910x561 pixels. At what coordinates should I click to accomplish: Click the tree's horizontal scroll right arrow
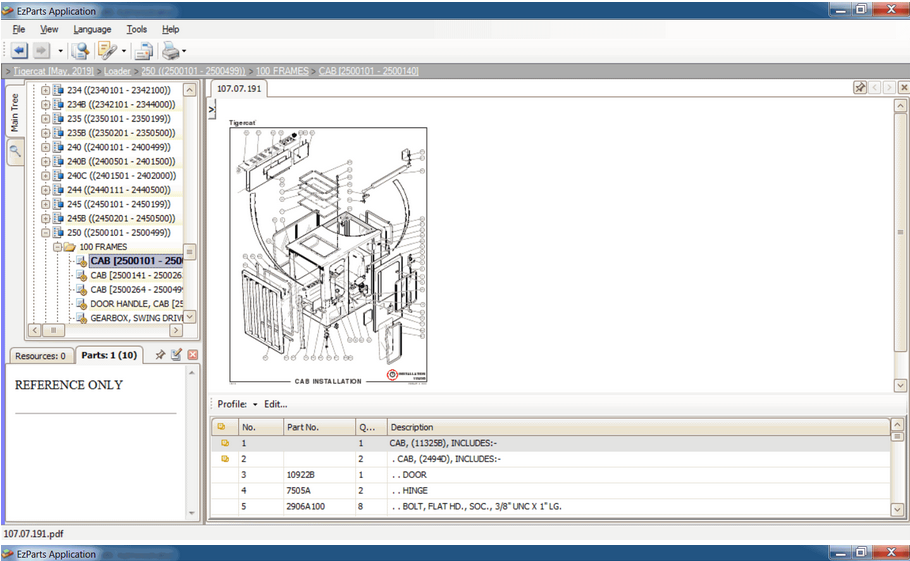click(x=176, y=330)
